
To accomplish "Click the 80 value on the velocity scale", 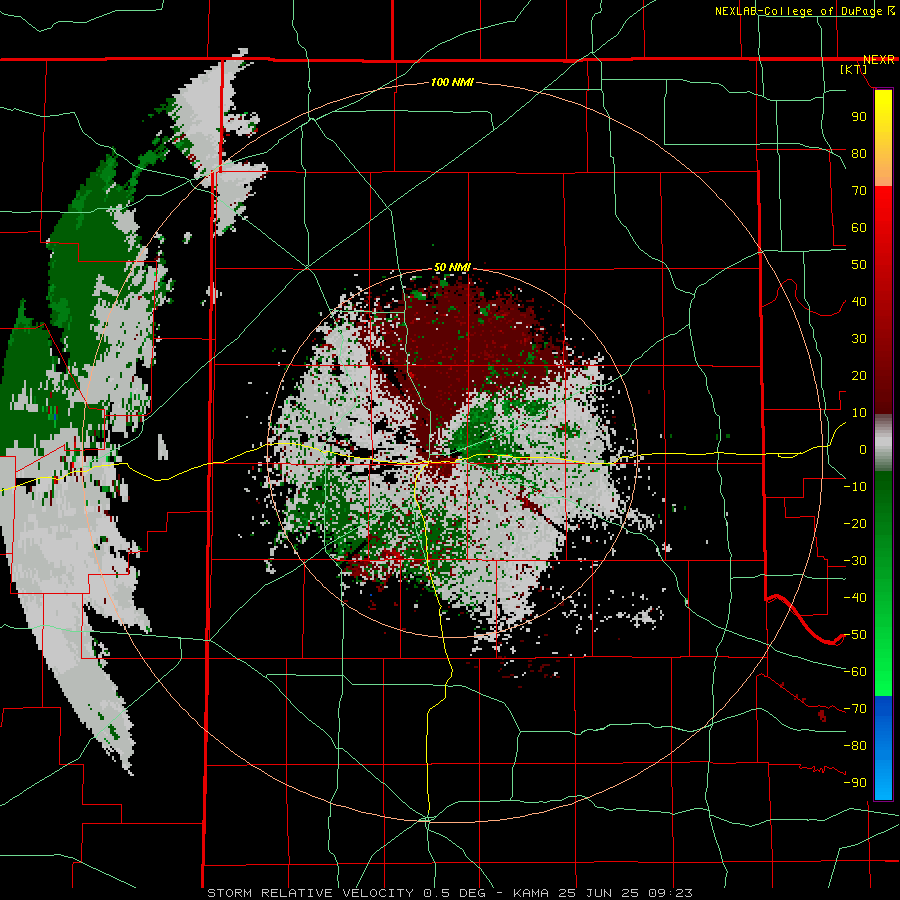I will pos(859,153).
